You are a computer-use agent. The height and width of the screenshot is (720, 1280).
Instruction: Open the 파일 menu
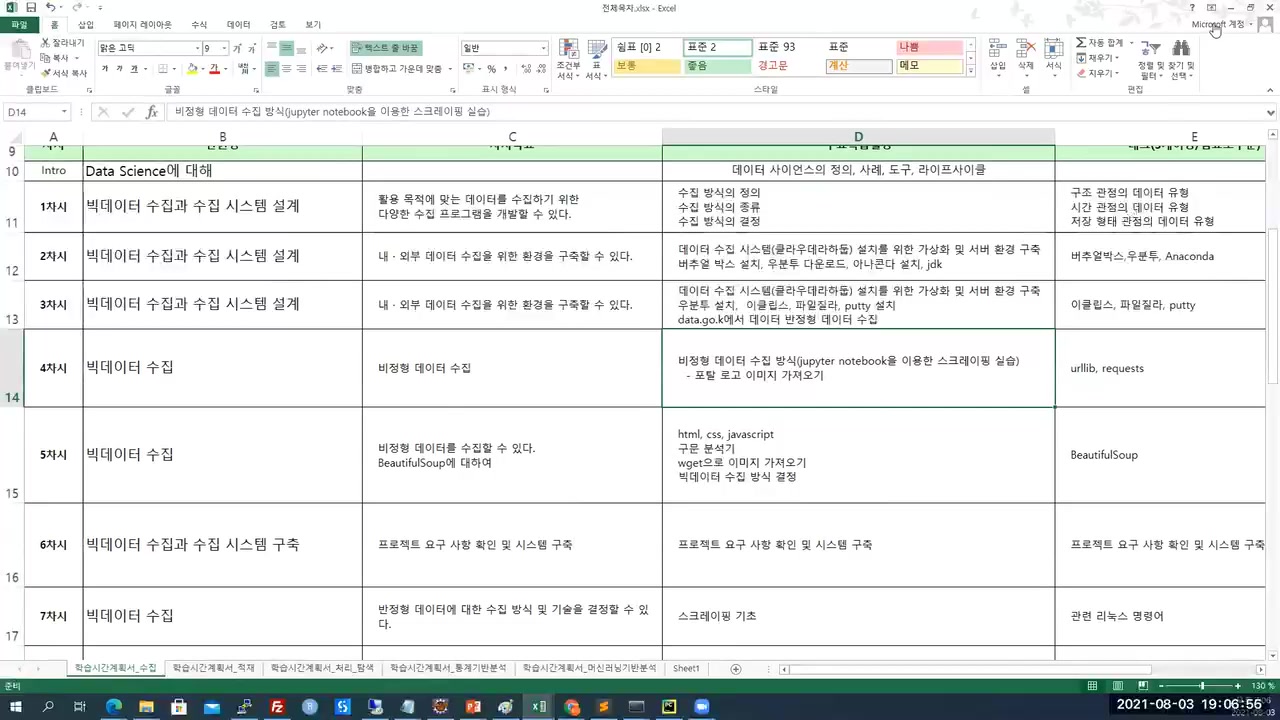coord(19,24)
